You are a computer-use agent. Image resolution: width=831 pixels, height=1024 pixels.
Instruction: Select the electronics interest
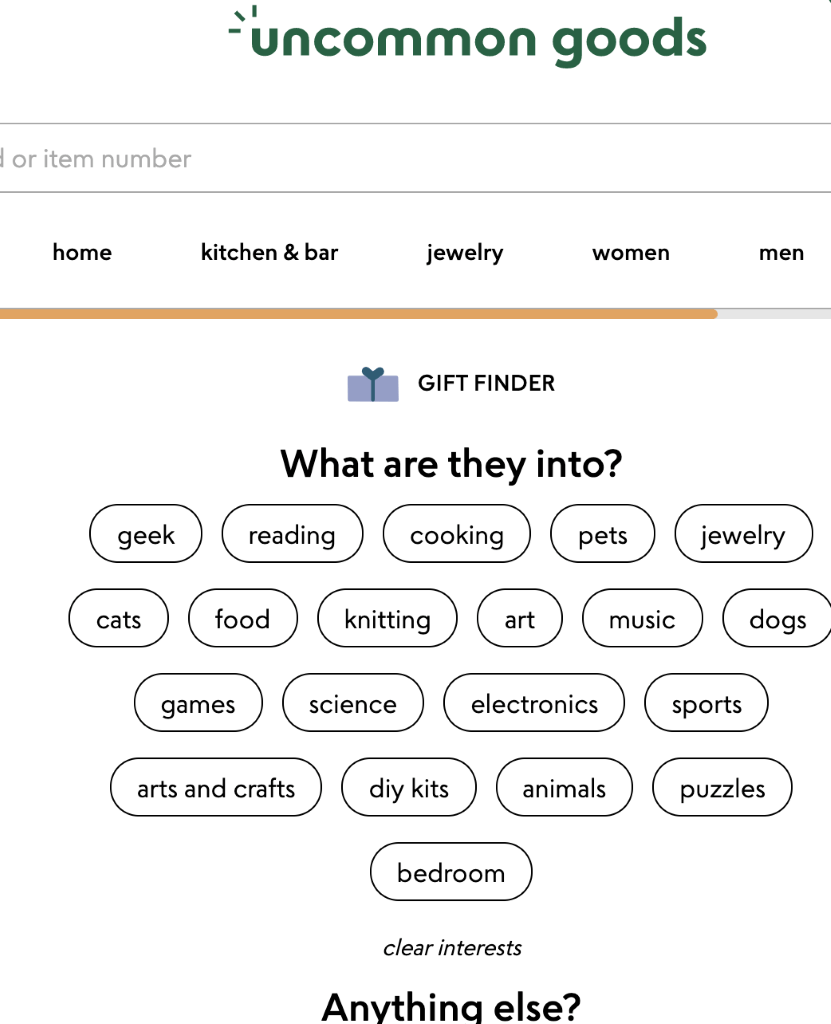click(x=534, y=703)
